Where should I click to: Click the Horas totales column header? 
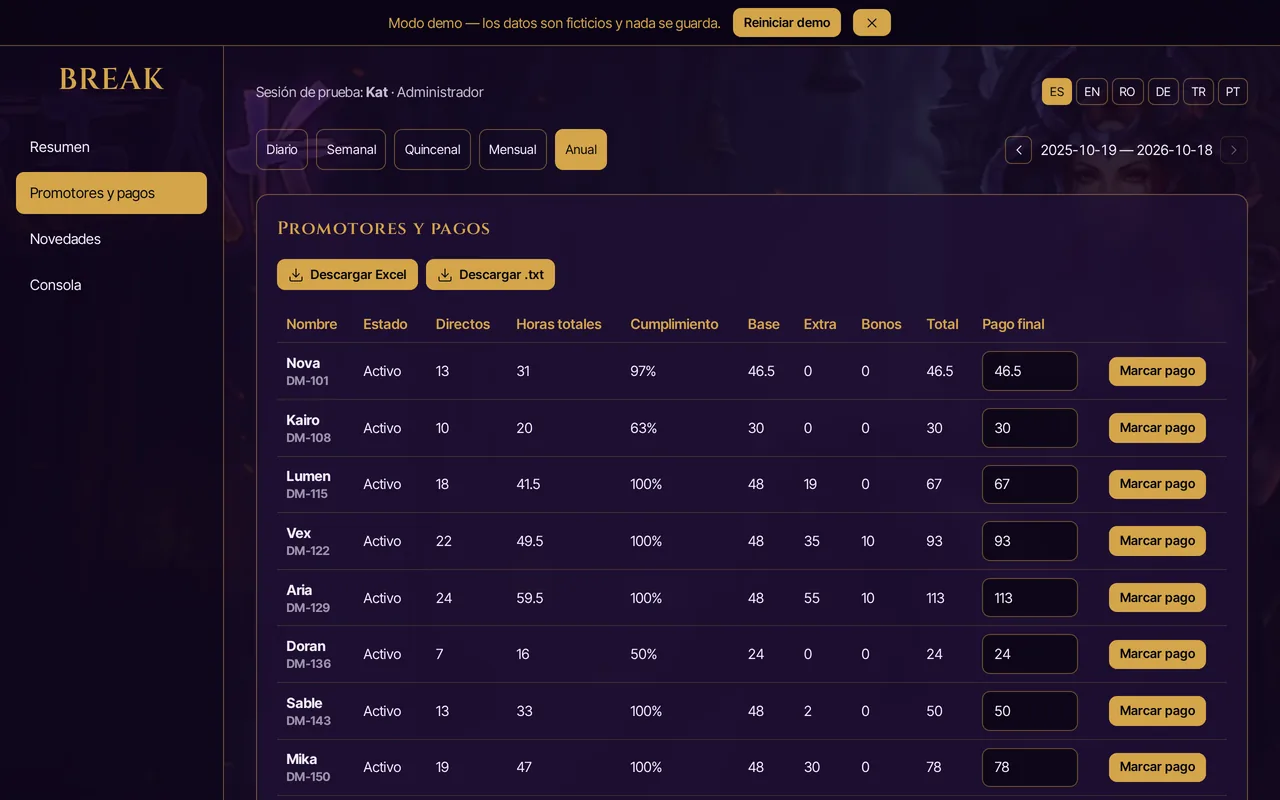[x=559, y=324]
